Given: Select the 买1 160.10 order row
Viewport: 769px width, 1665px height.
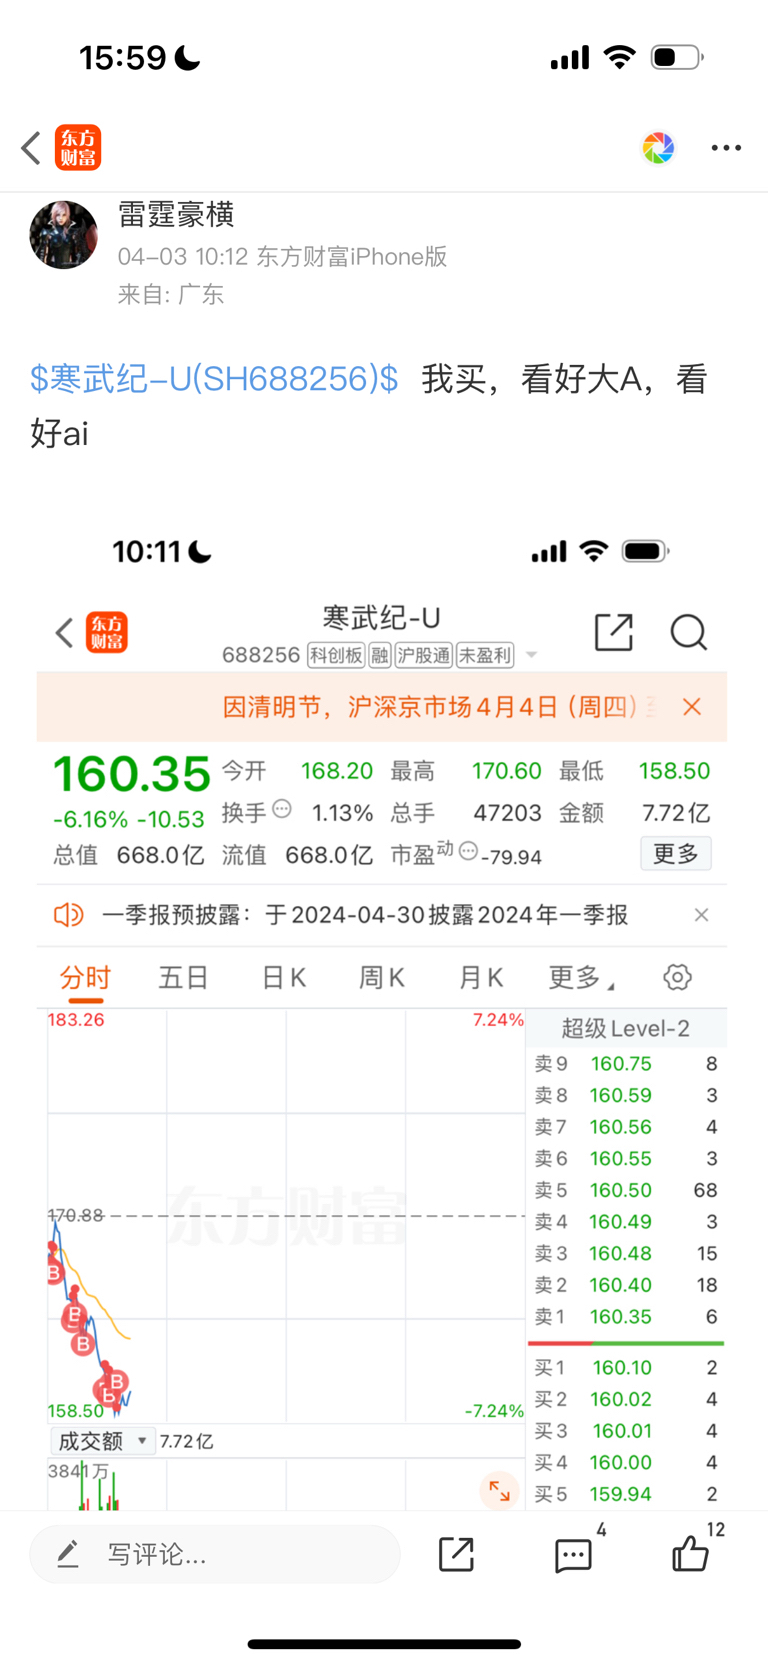Looking at the screenshot, I should (x=626, y=1367).
